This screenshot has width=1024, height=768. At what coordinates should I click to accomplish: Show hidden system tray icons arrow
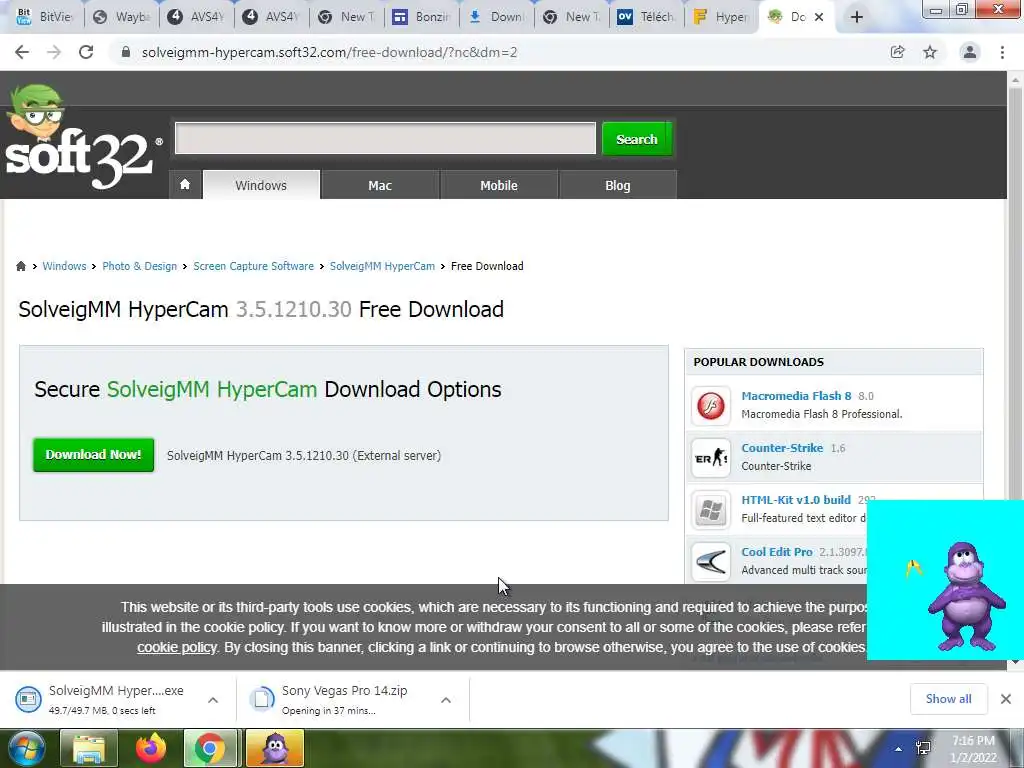coord(899,749)
